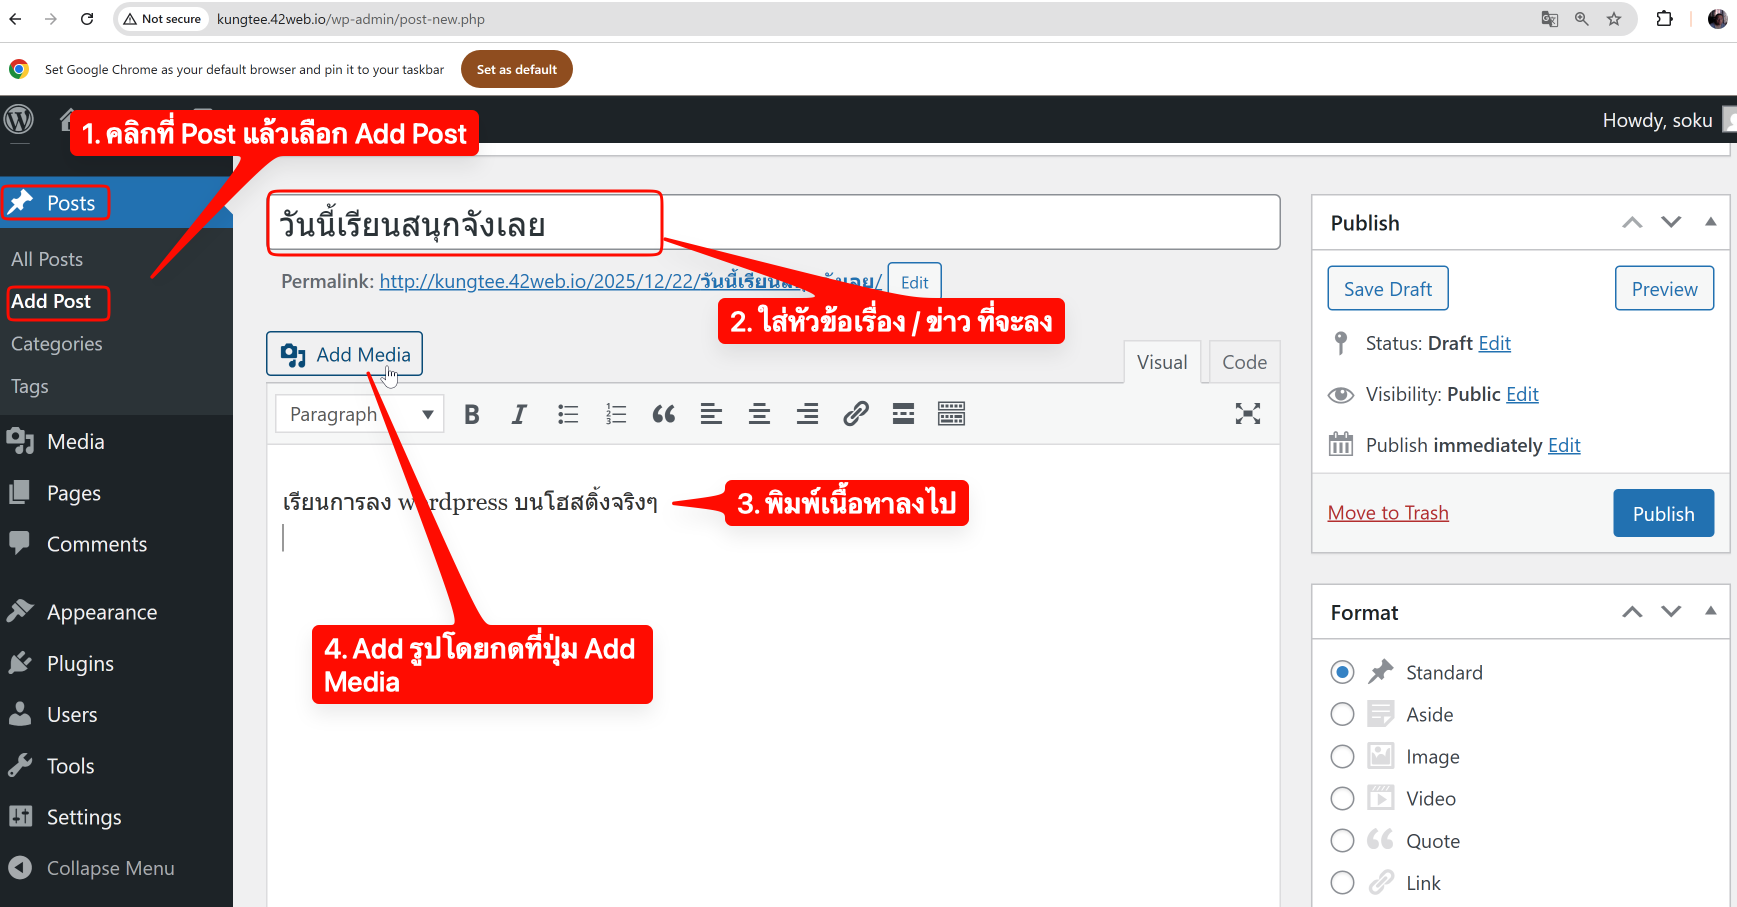Image resolution: width=1737 pixels, height=907 pixels.
Task: Click the blue Publish button
Action: pos(1663,513)
